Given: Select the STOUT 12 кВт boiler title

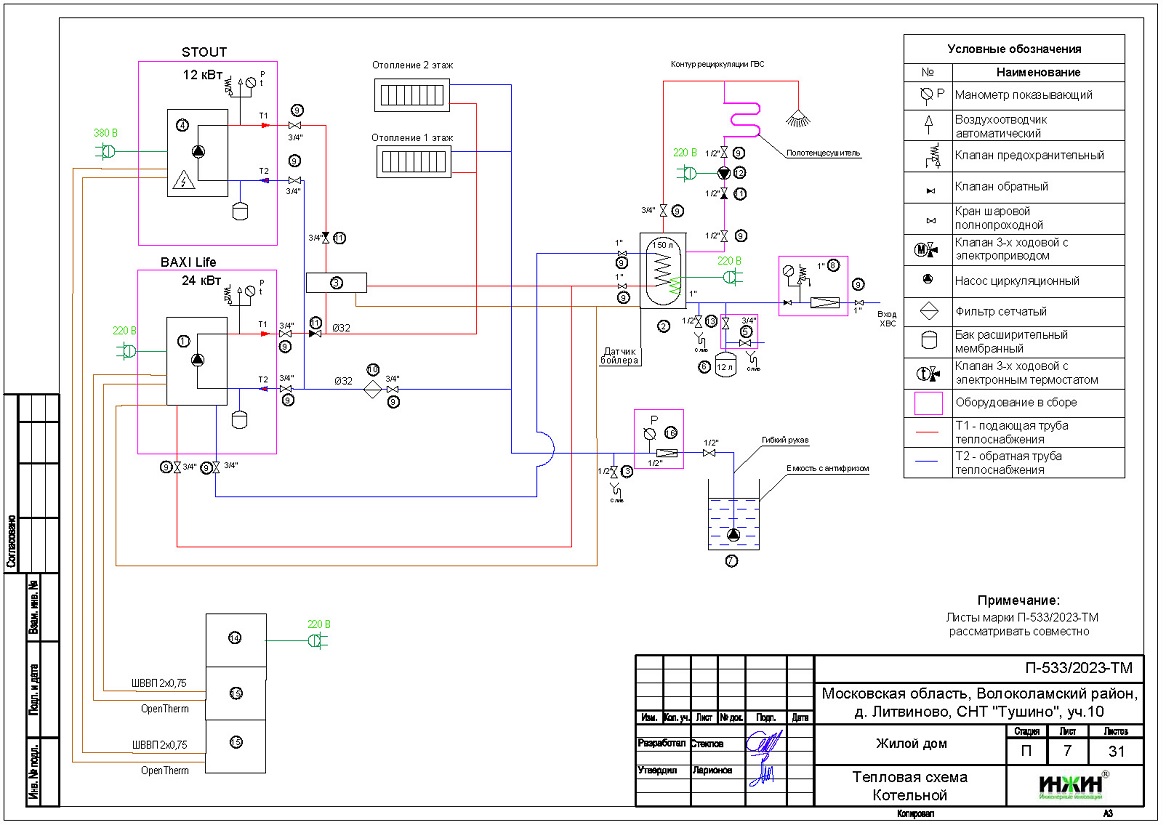Looking at the screenshot, I should pos(204,52).
